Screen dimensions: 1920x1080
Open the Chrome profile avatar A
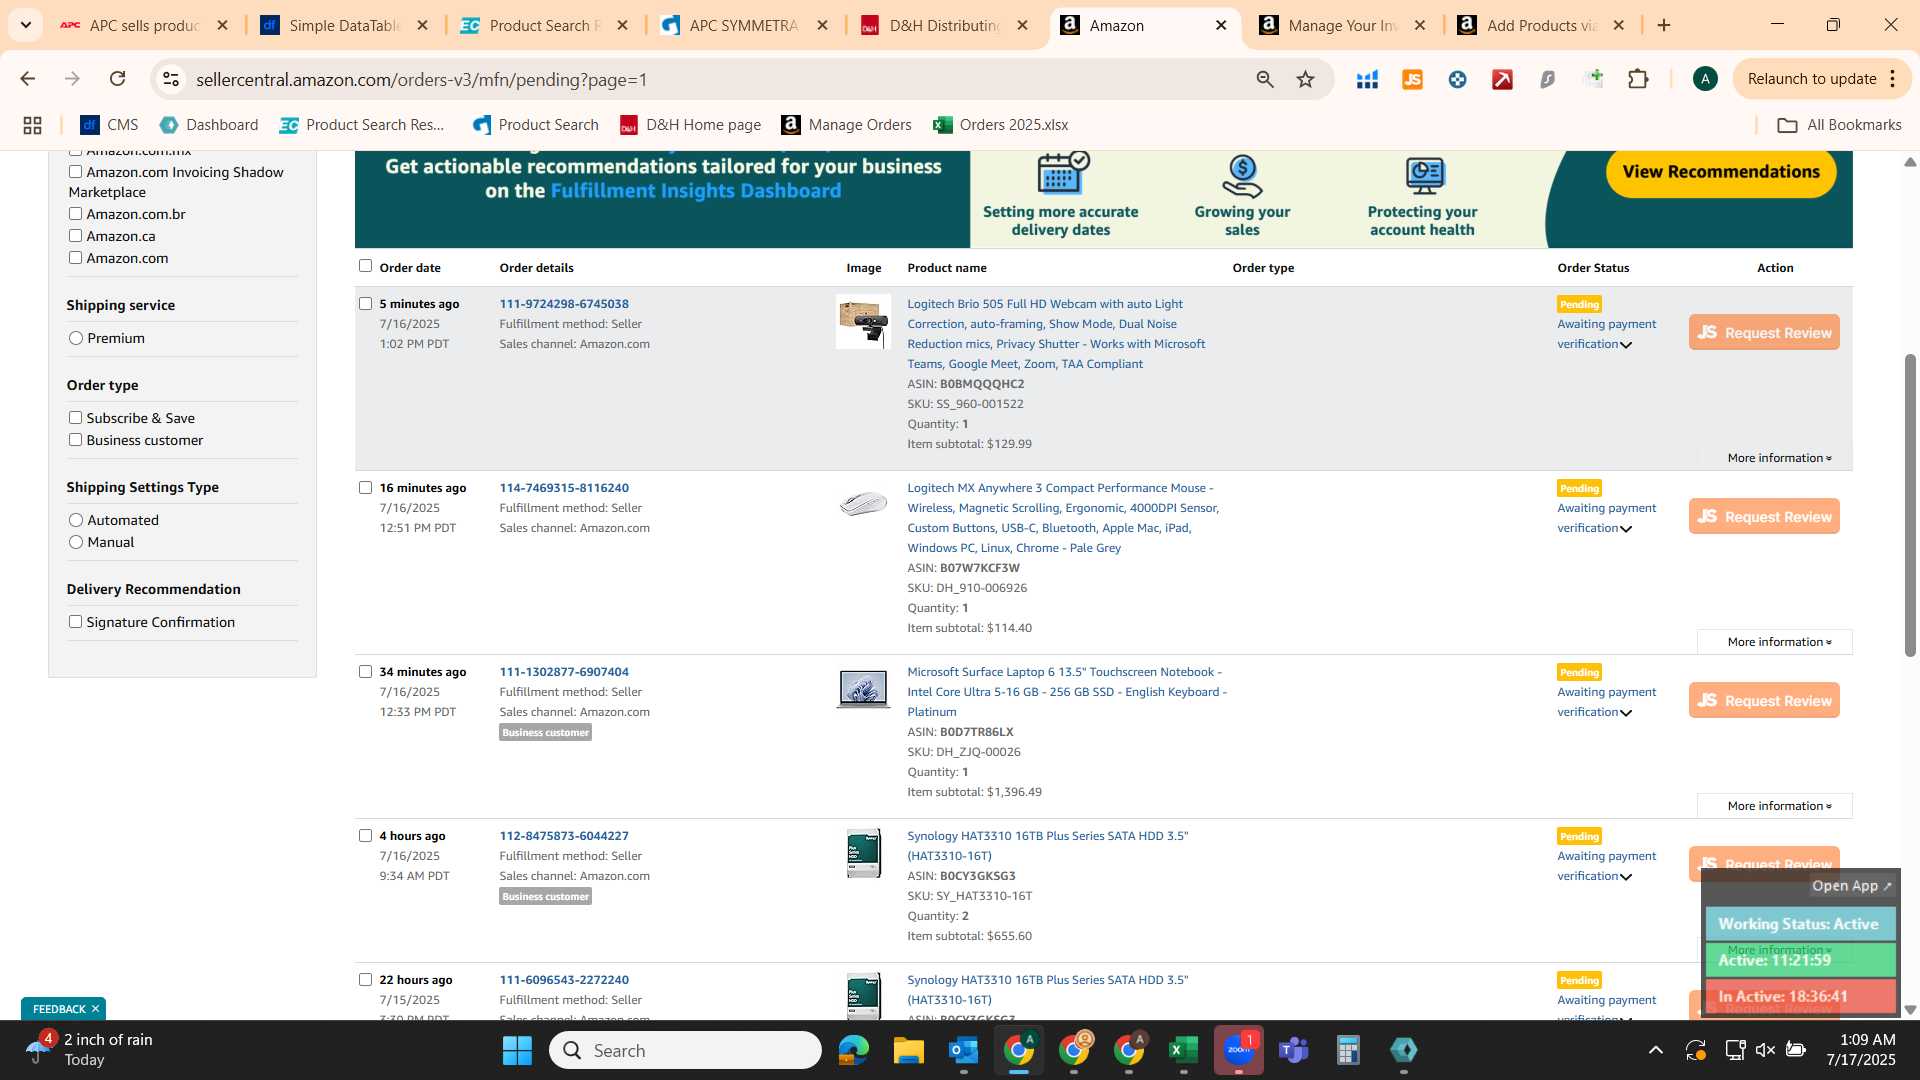click(x=1705, y=79)
